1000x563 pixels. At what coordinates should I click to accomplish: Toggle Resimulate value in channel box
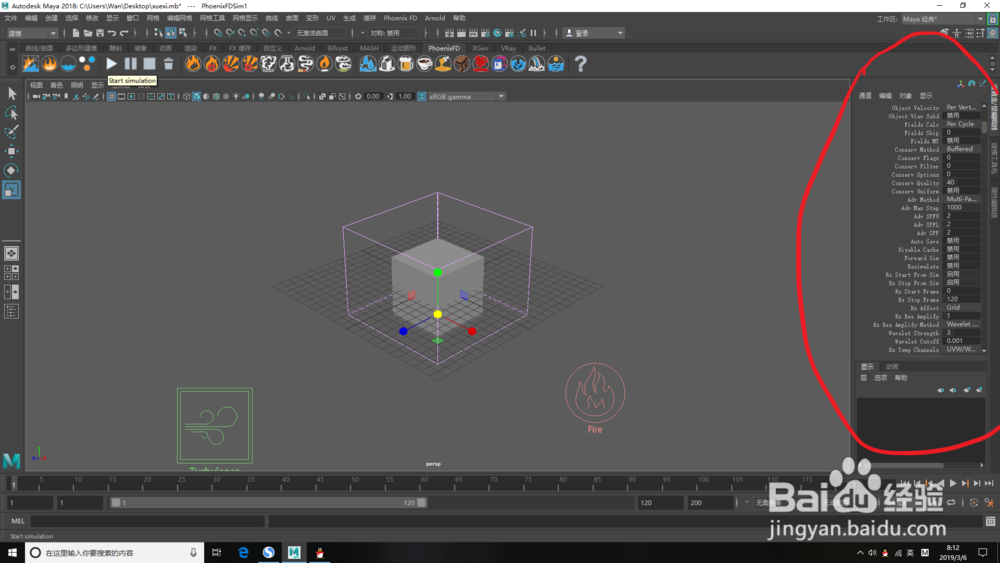point(962,266)
